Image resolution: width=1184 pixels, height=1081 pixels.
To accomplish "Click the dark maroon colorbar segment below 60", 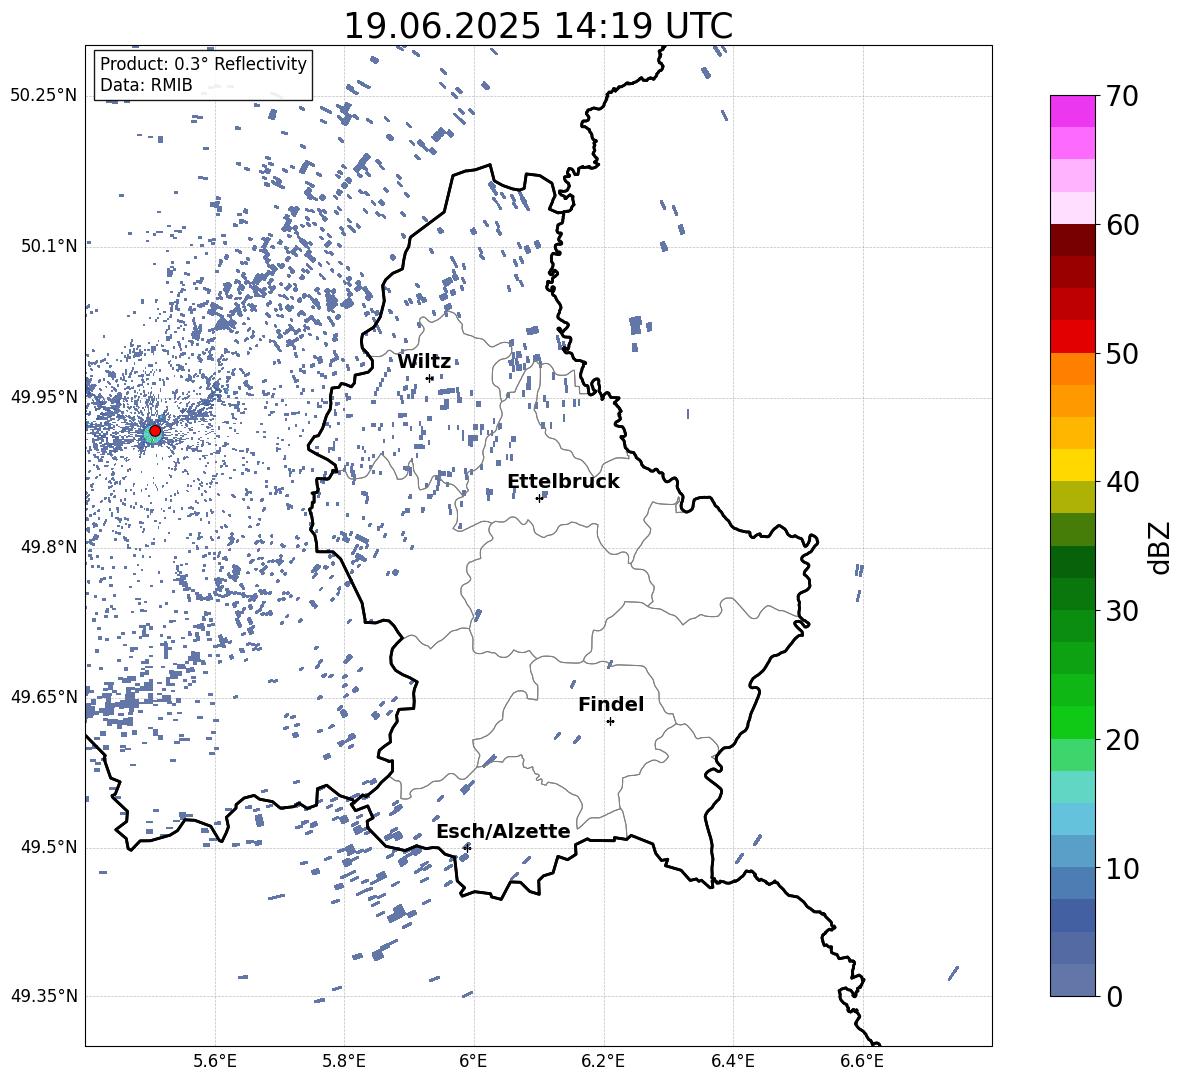I will 1073,240.
